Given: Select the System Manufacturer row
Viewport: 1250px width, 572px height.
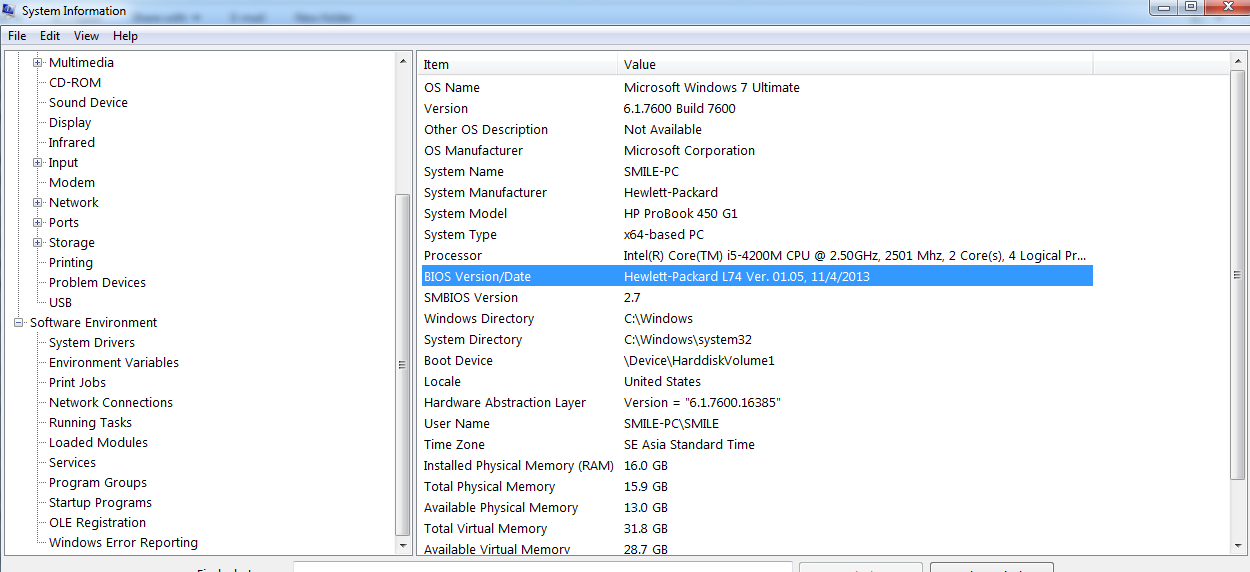Looking at the screenshot, I should click(x=757, y=192).
